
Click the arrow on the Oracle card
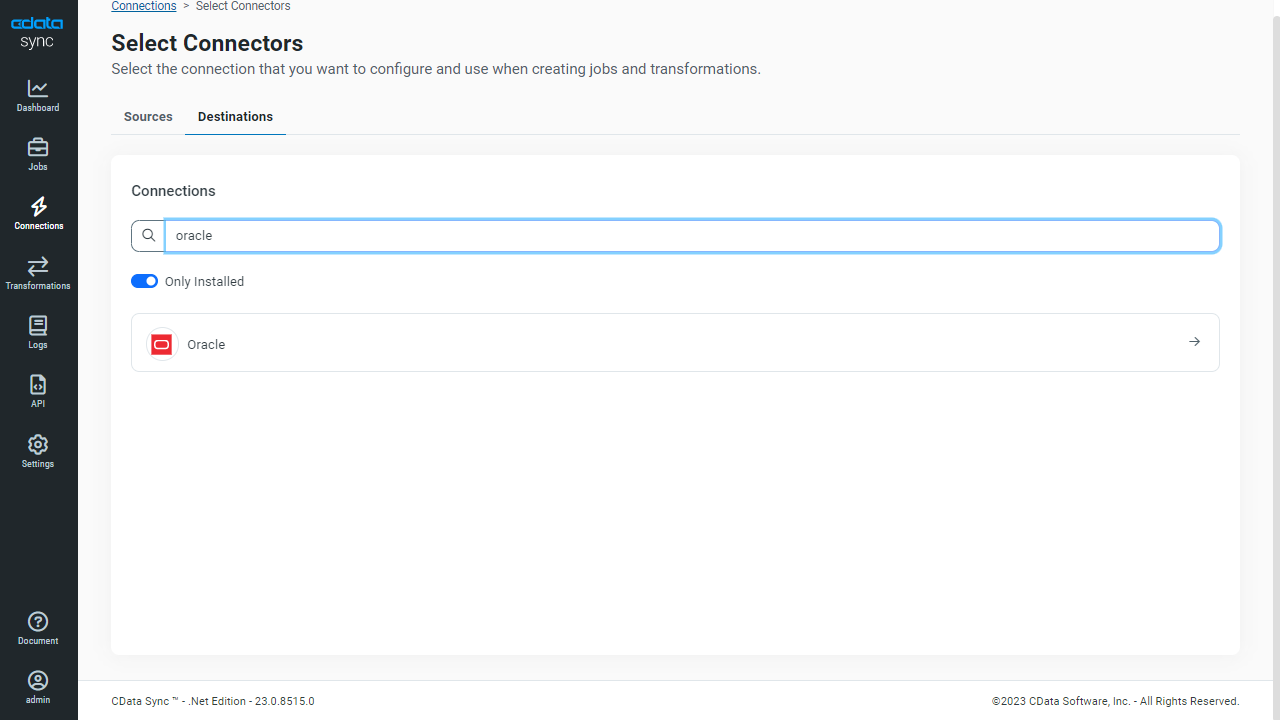(x=1194, y=341)
